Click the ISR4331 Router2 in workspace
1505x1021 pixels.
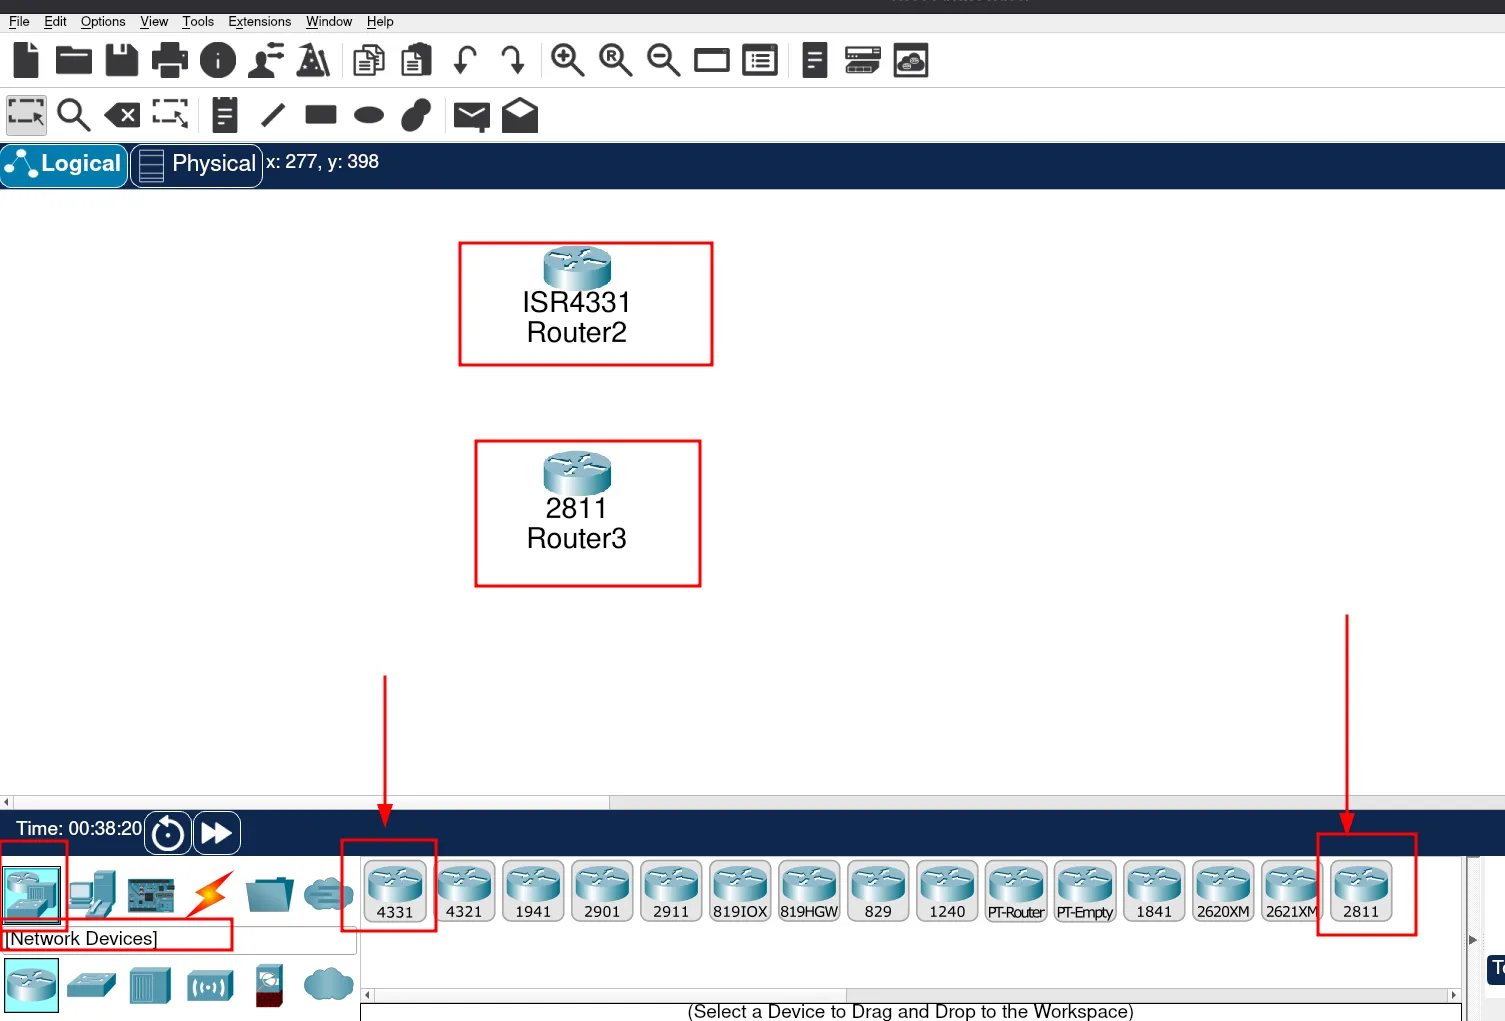click(577, 270)
